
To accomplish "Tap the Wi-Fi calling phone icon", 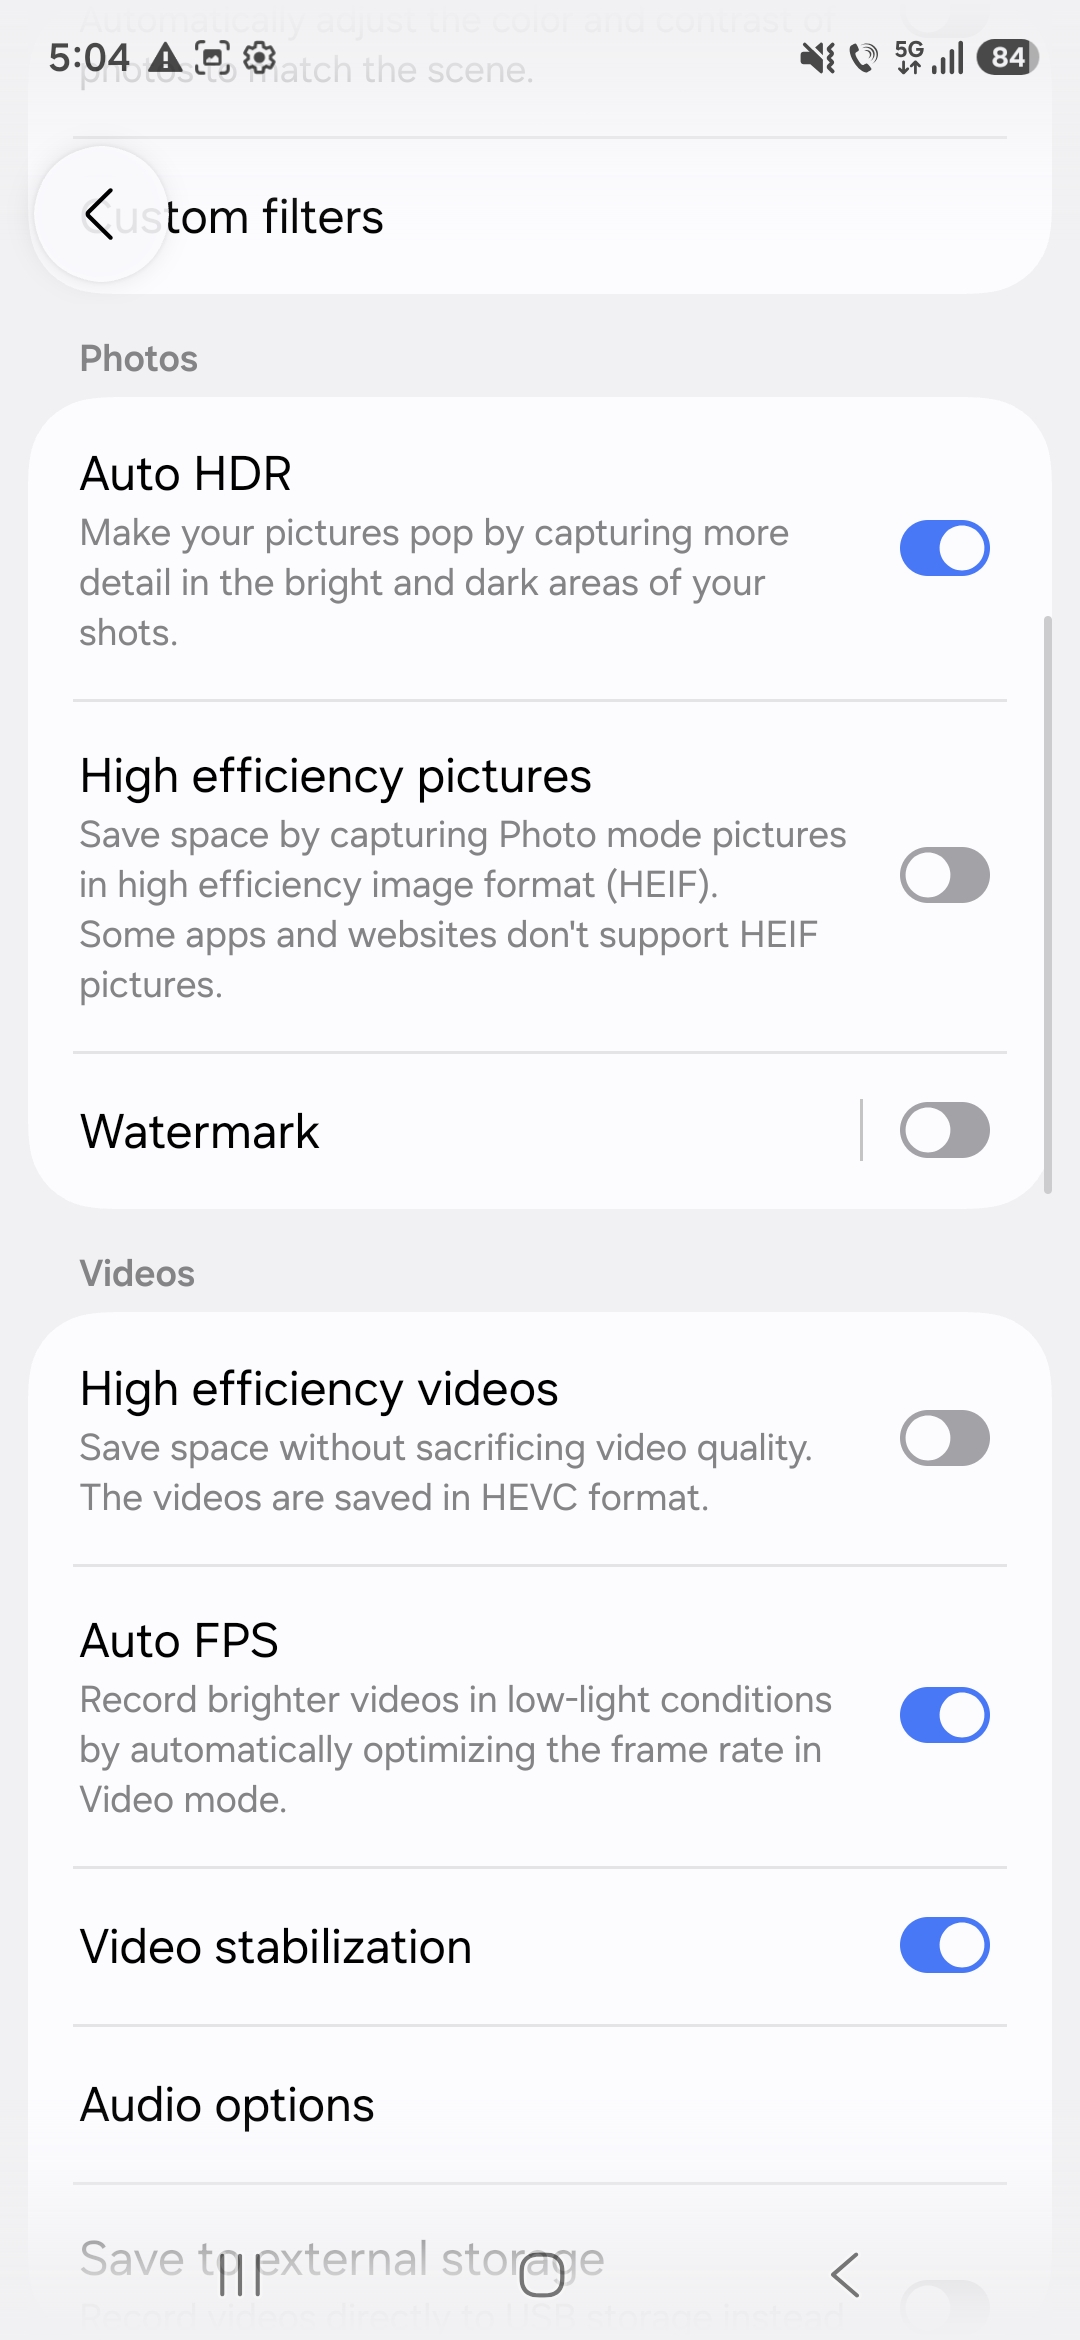I will 863,59.
